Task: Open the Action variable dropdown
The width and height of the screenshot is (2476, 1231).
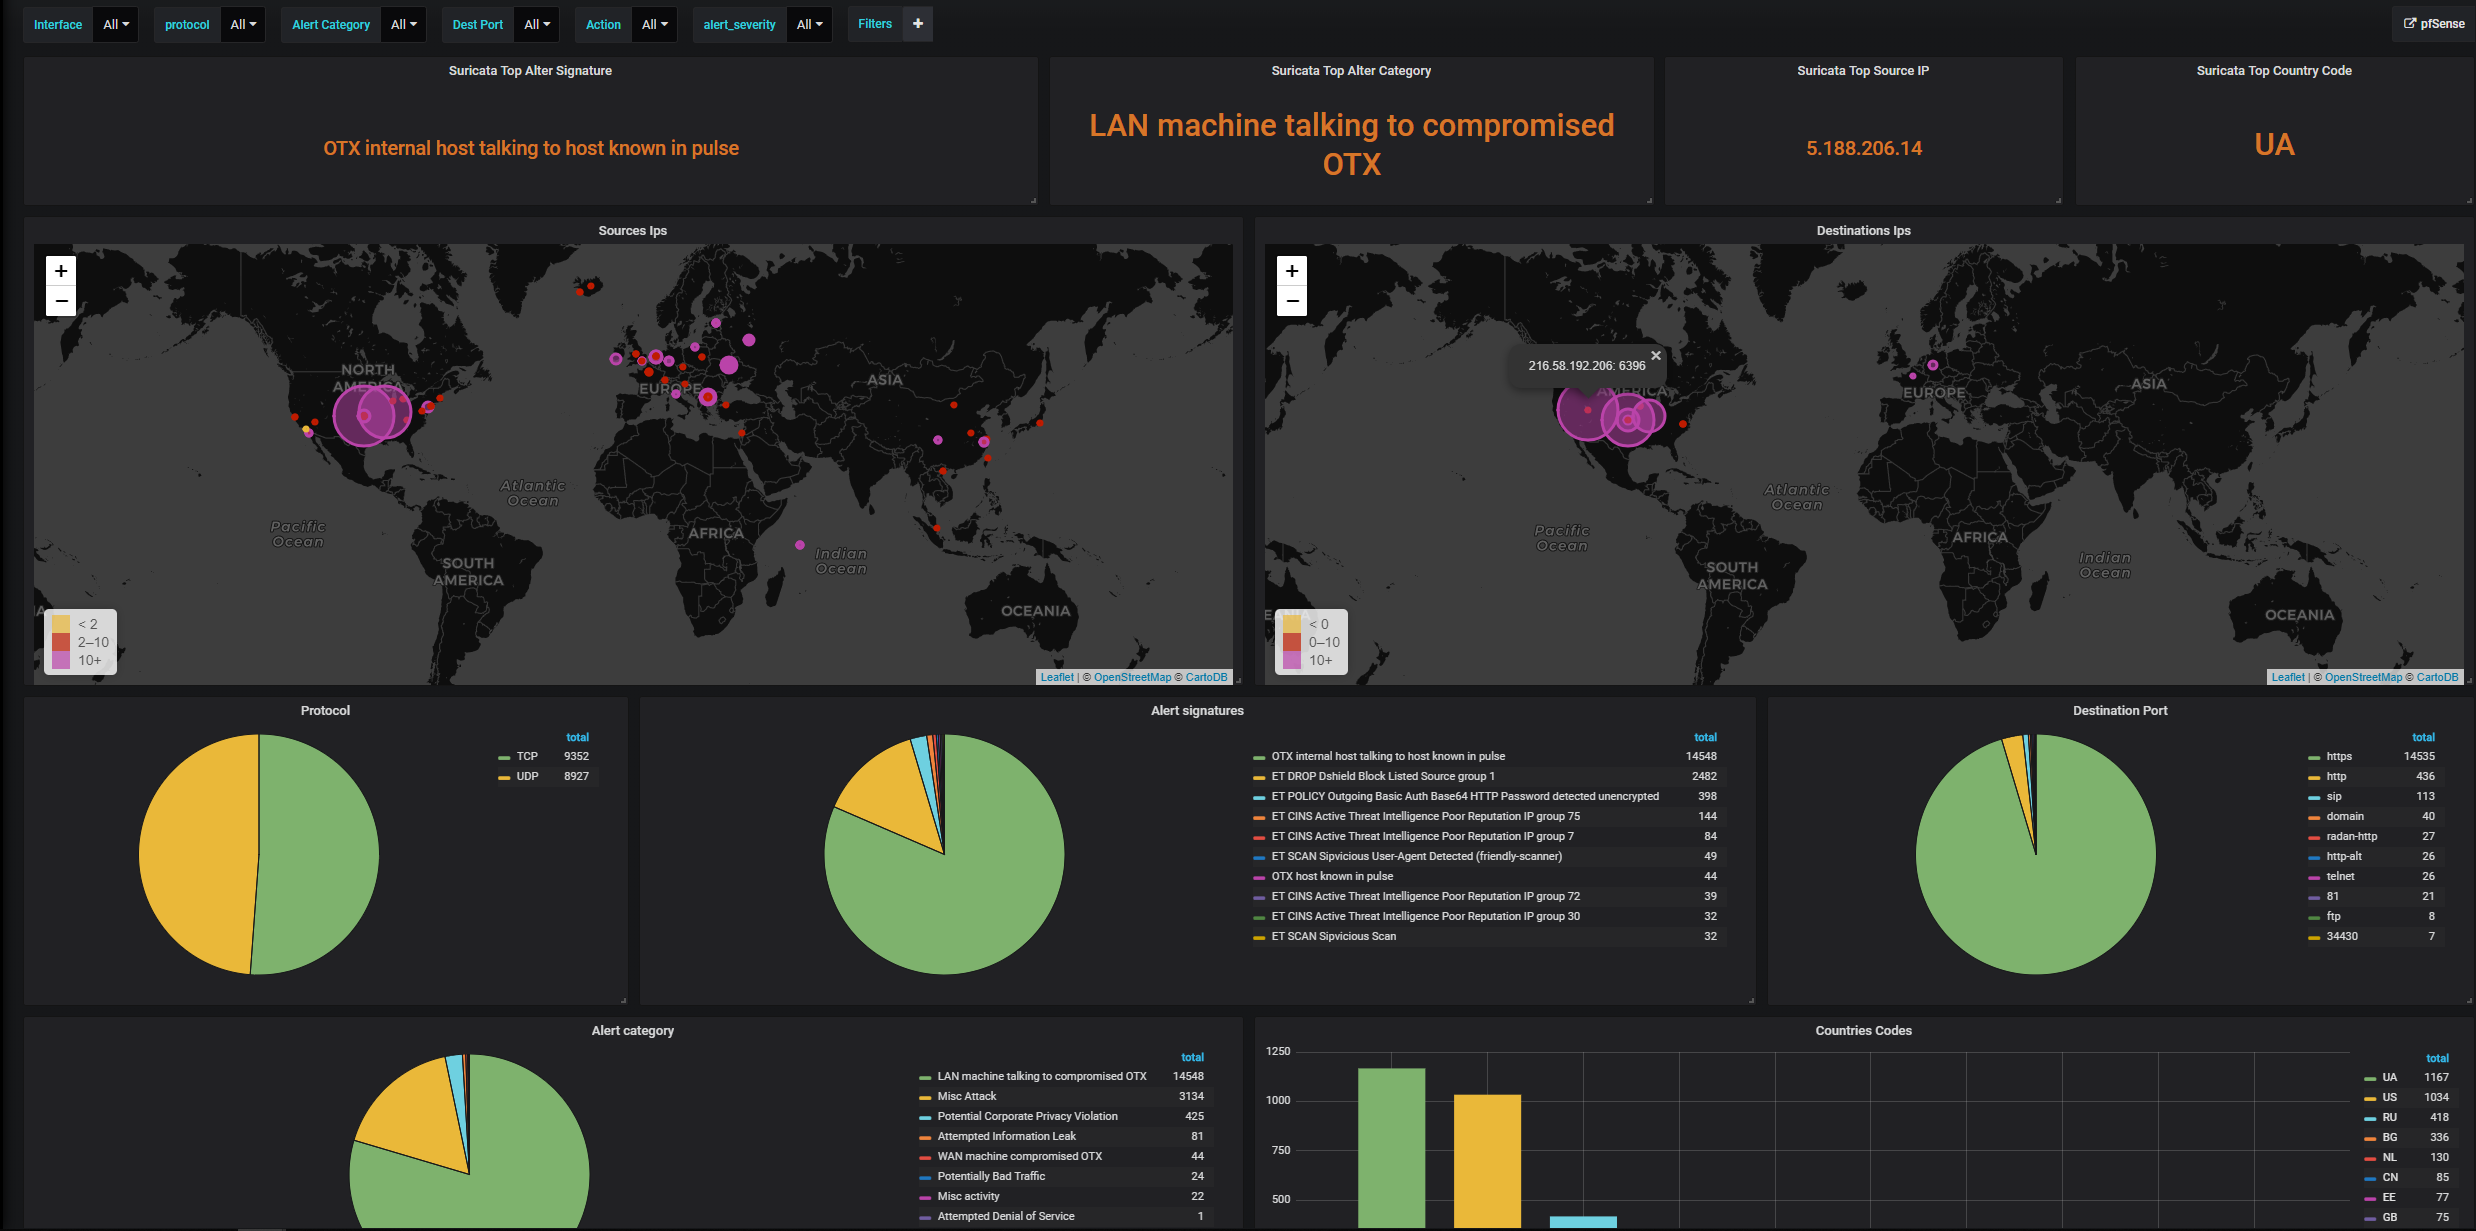Action: pos(654,24)
